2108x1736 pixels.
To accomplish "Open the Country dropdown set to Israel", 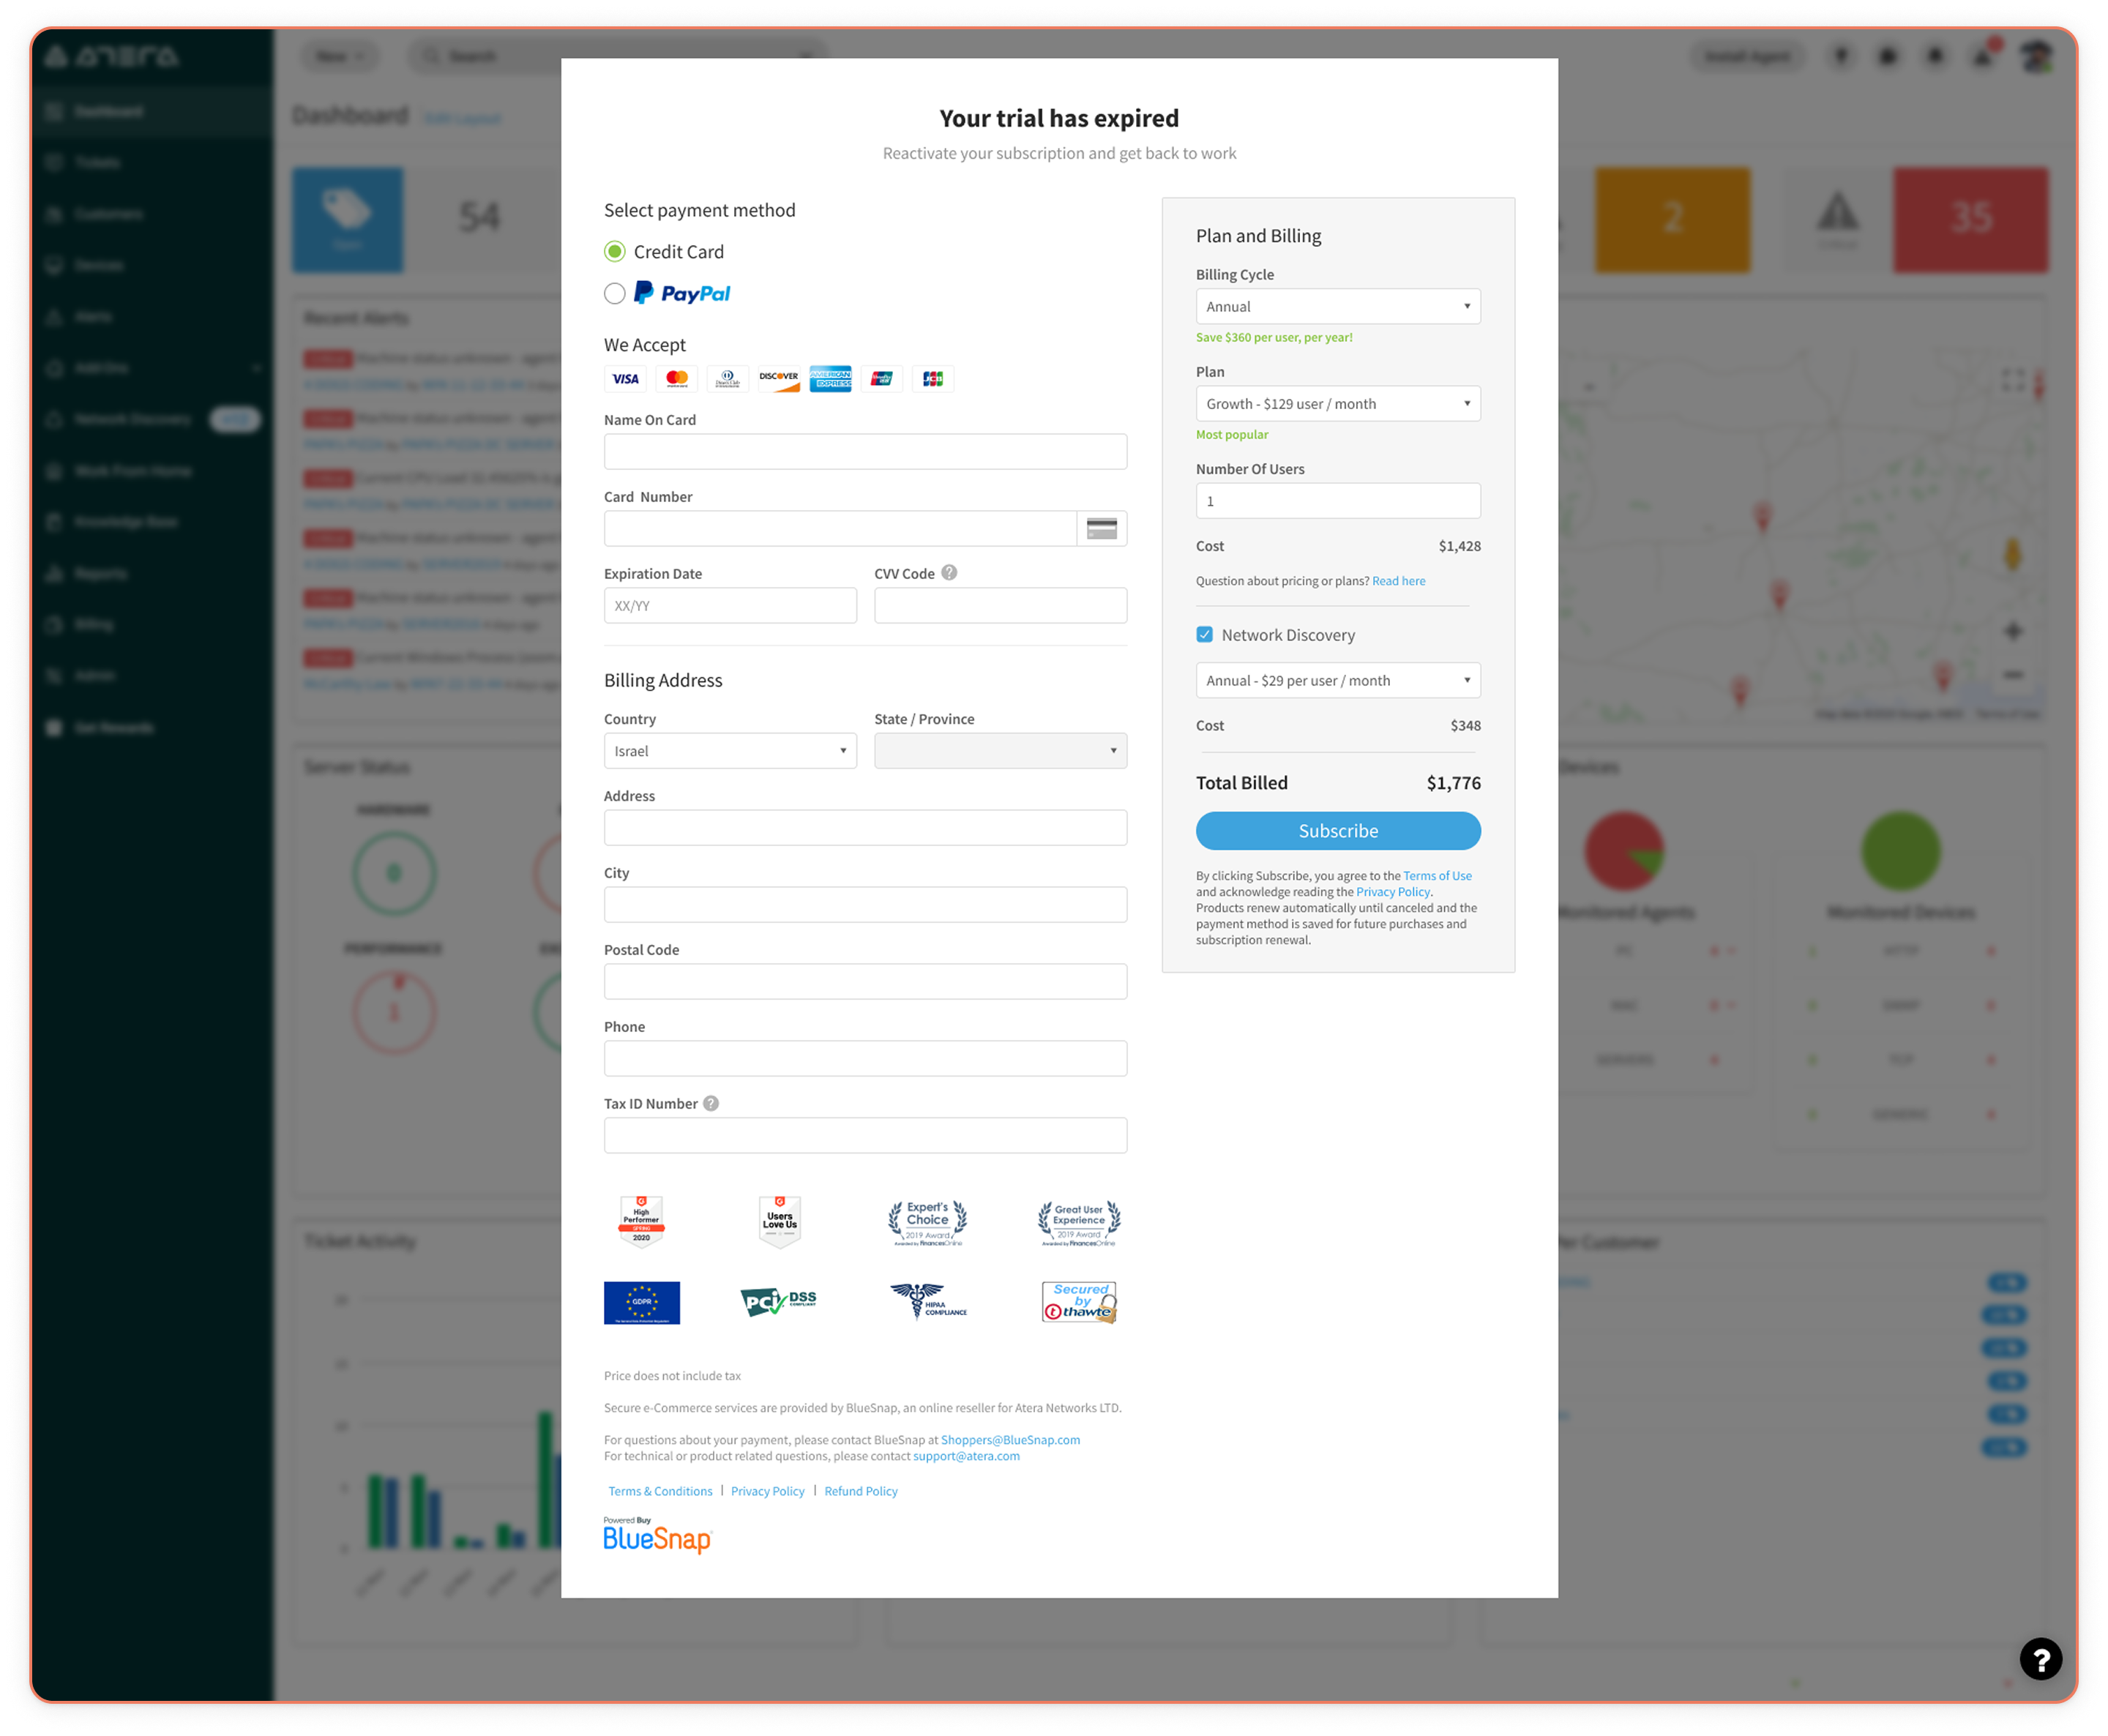I will click(730, 751).
